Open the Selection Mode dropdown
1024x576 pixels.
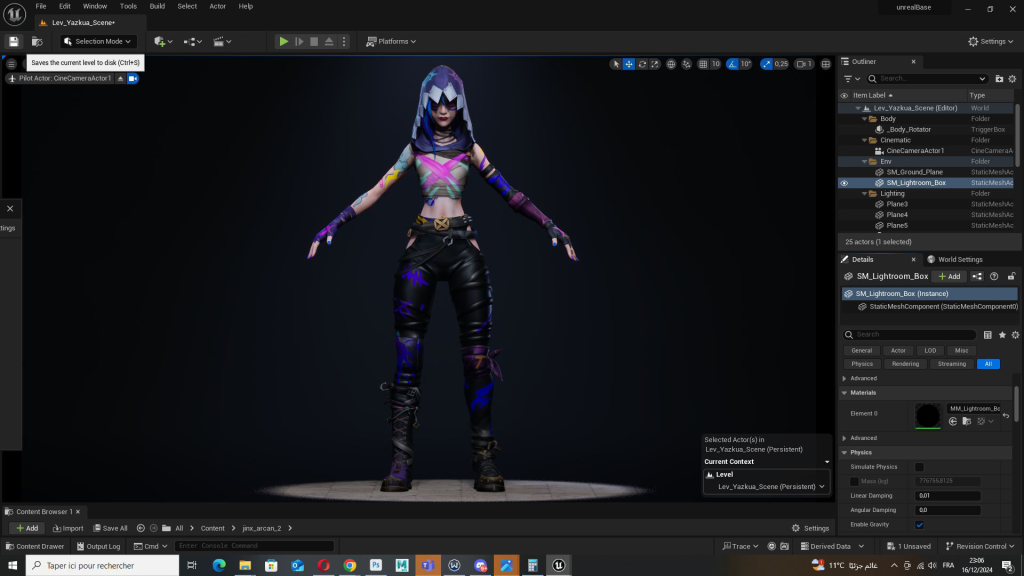(97, 41)
